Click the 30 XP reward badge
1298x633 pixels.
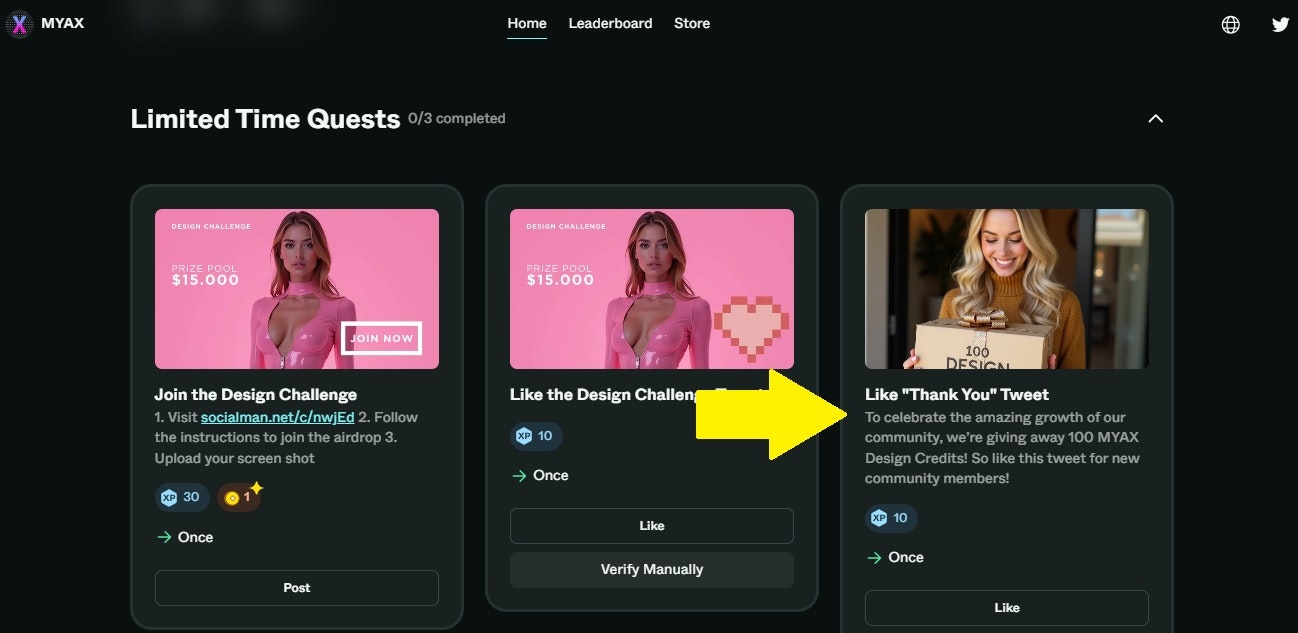[x=181, y=497]
